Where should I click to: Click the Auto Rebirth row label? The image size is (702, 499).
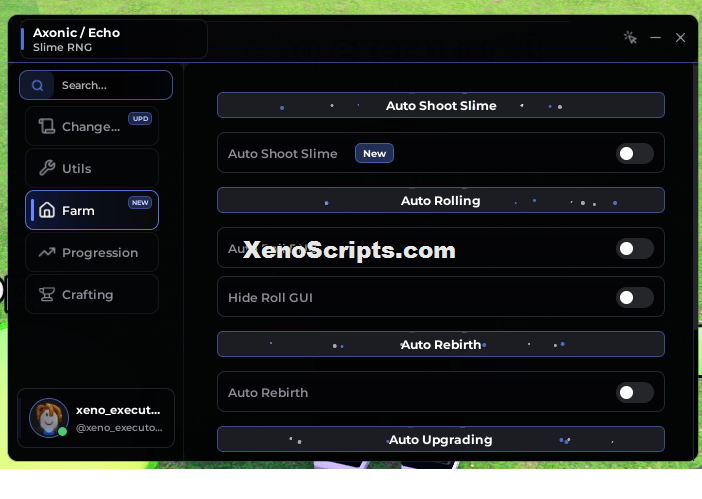268,392
